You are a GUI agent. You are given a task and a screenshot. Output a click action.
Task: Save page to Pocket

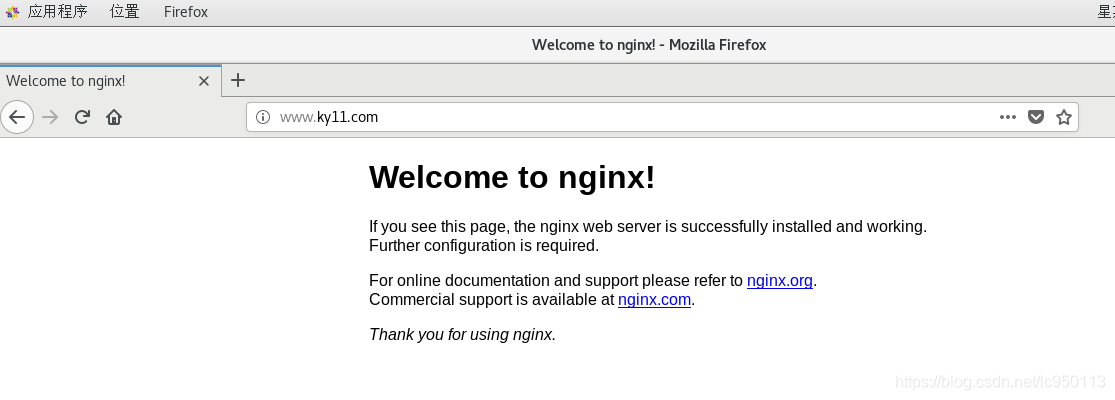click(x=1036, y=117)
